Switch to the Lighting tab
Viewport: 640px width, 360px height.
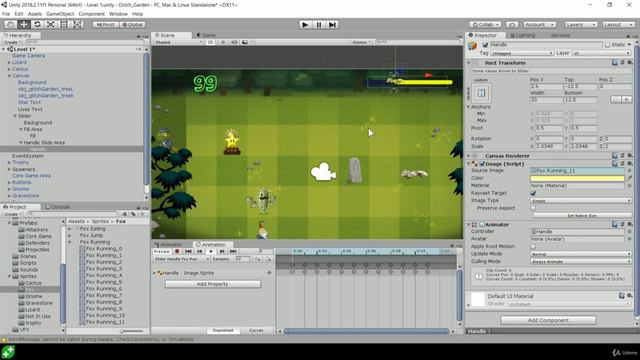522,35
